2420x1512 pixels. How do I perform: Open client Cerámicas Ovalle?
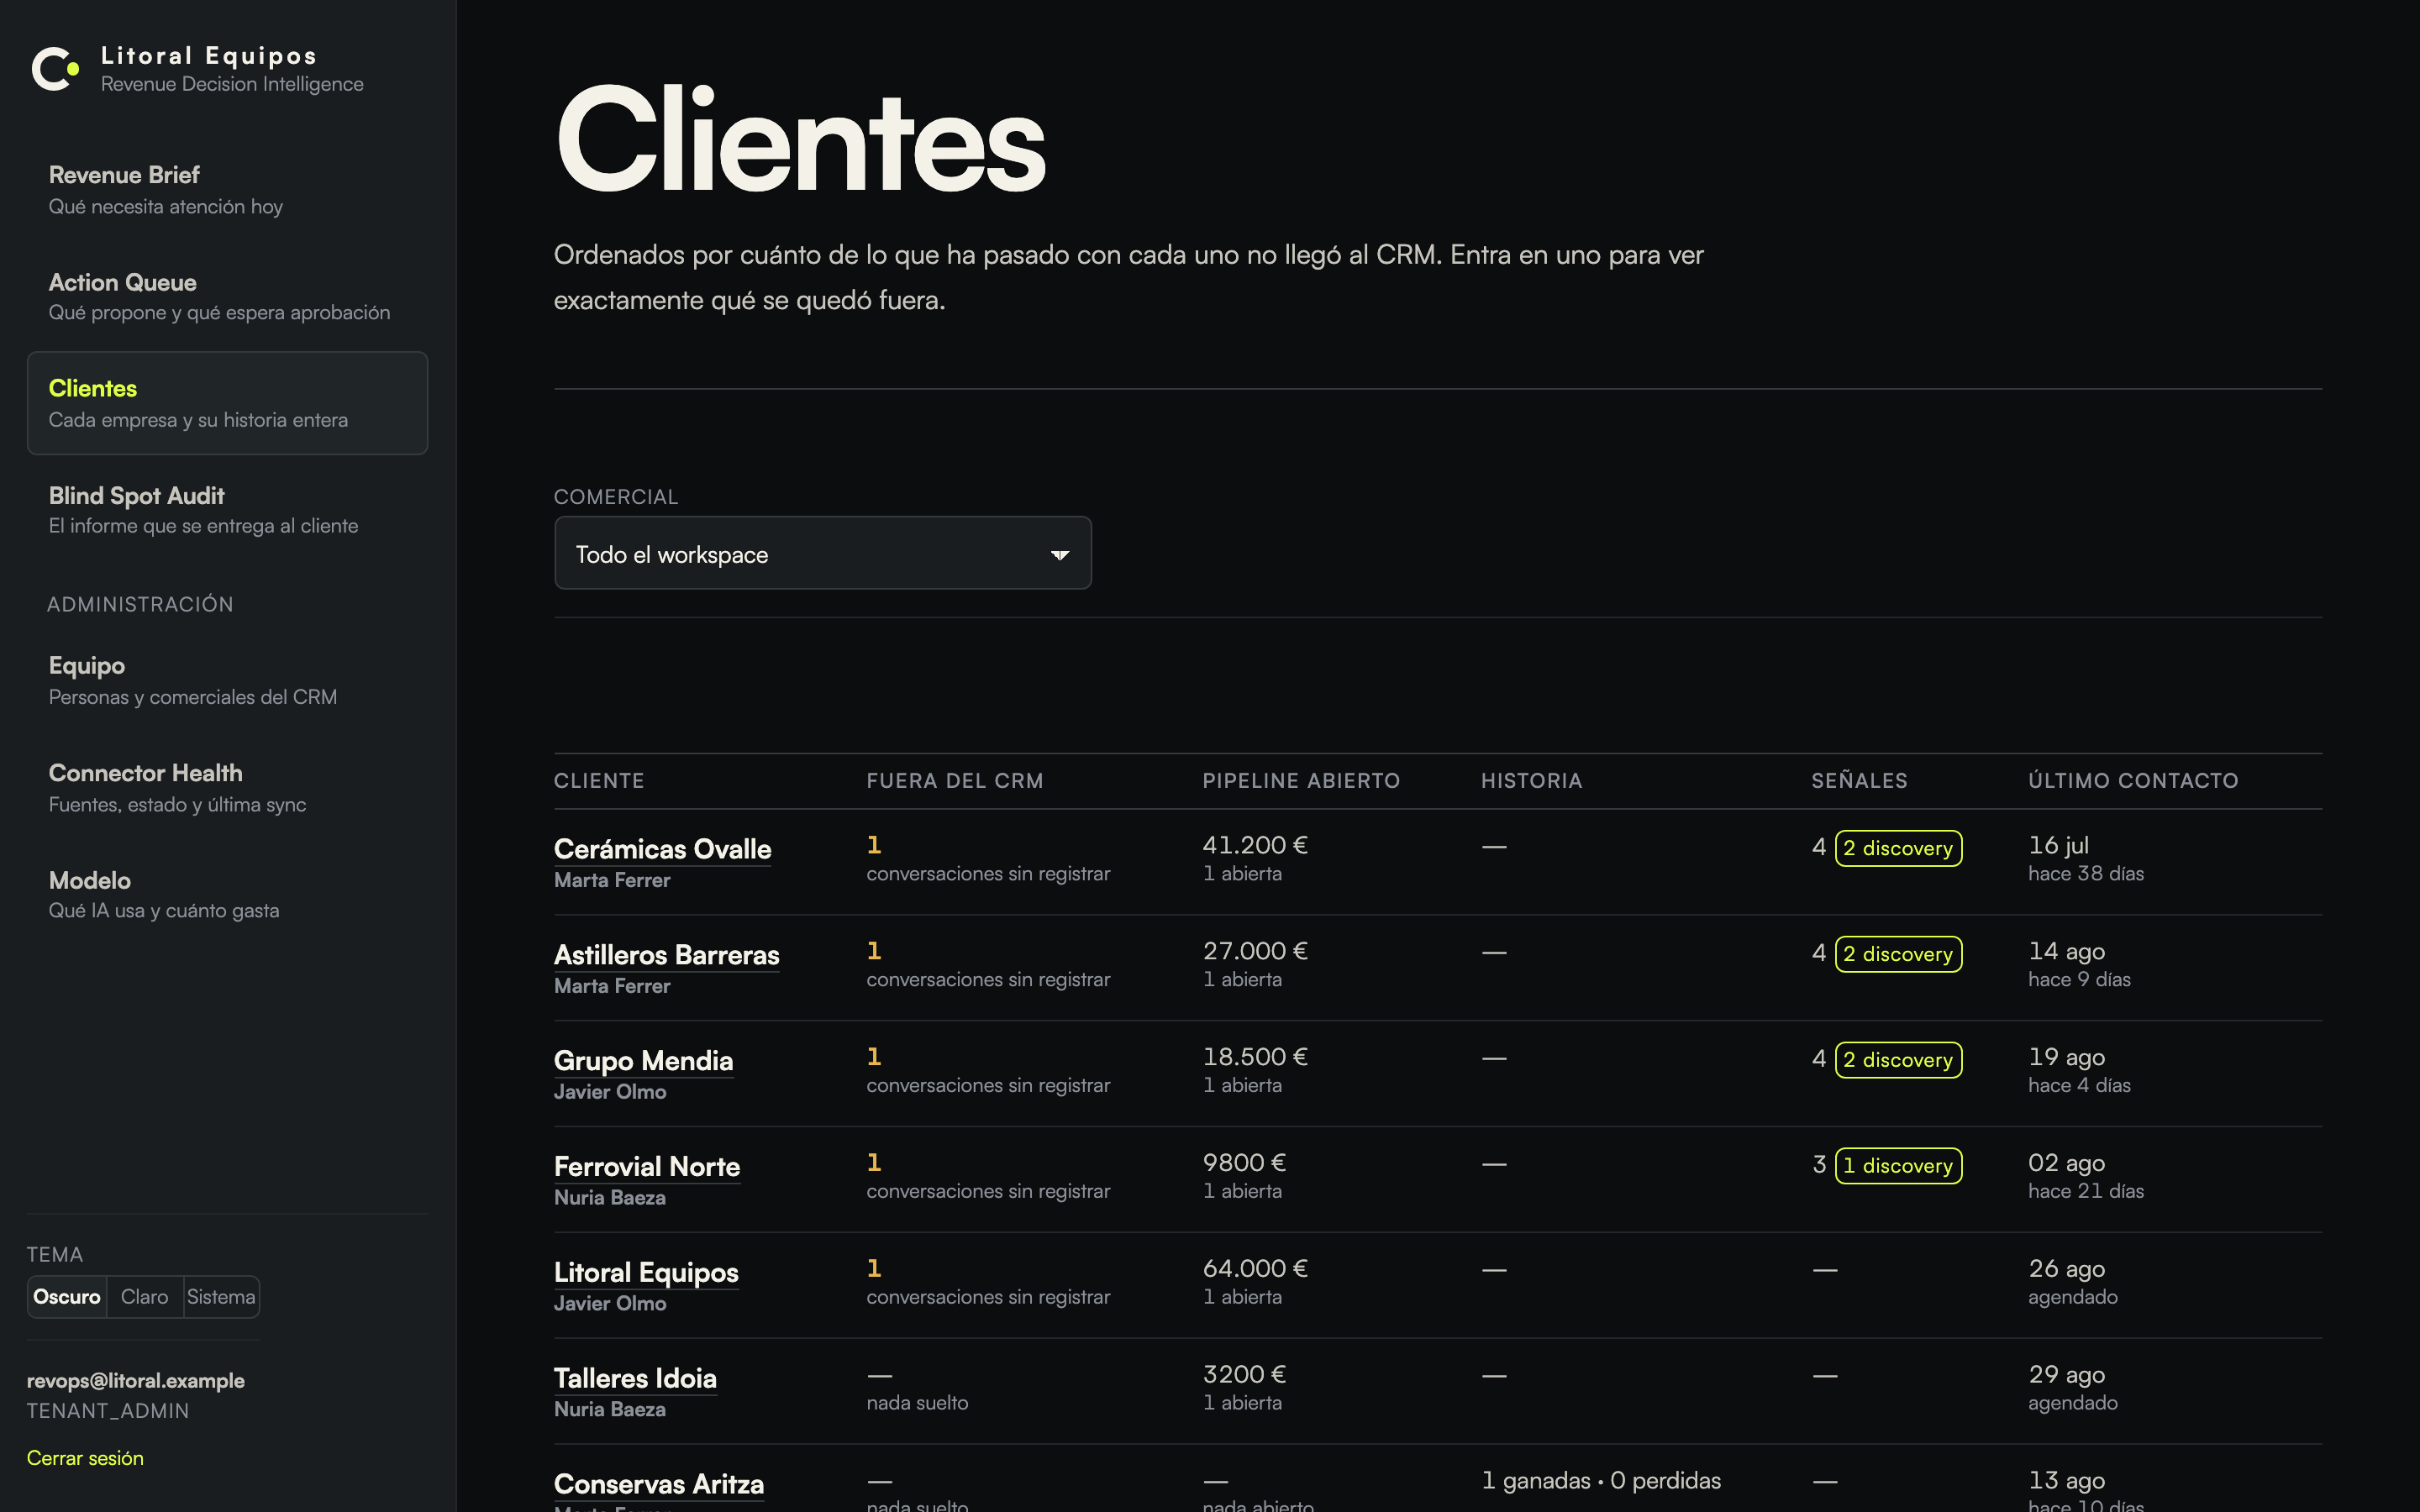662,849
